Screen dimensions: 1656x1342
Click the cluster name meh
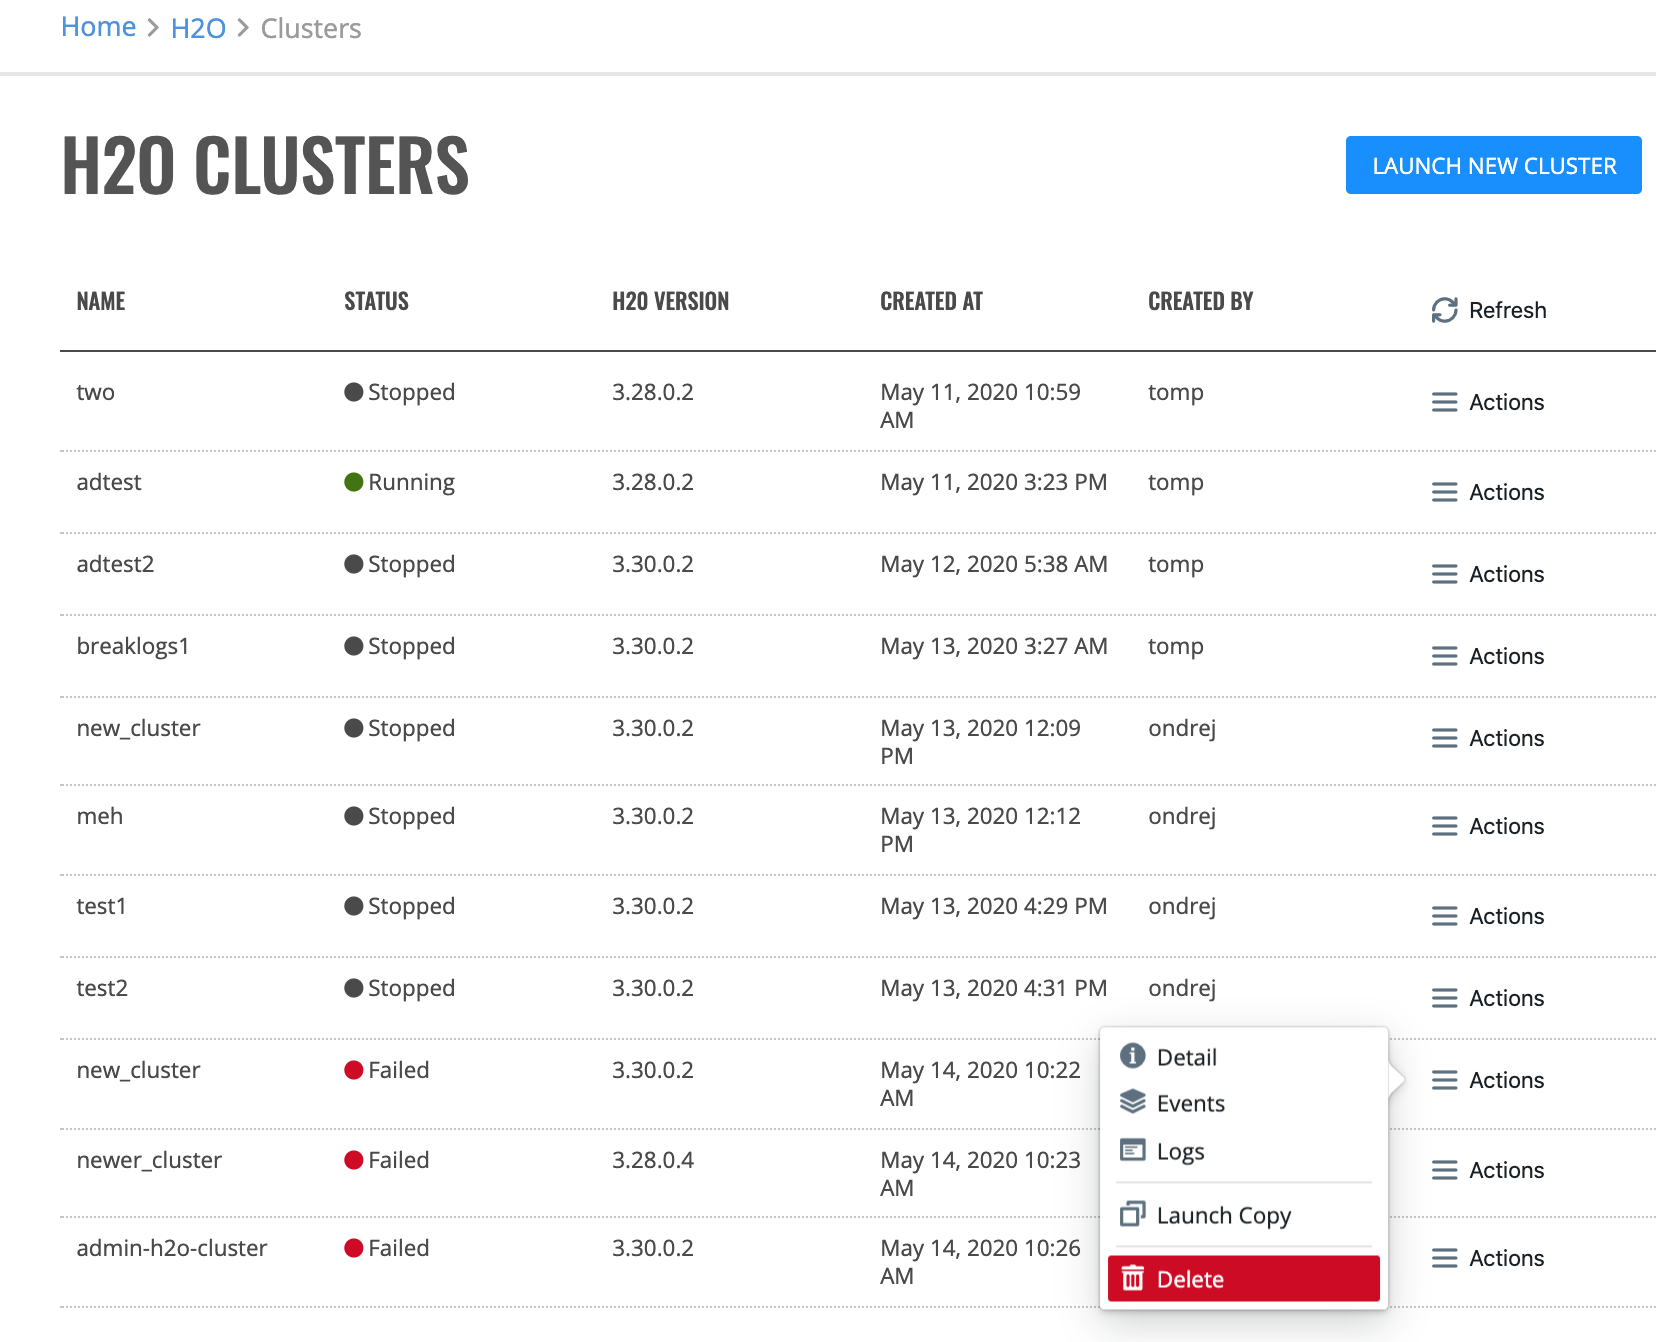tap(100, 816)
